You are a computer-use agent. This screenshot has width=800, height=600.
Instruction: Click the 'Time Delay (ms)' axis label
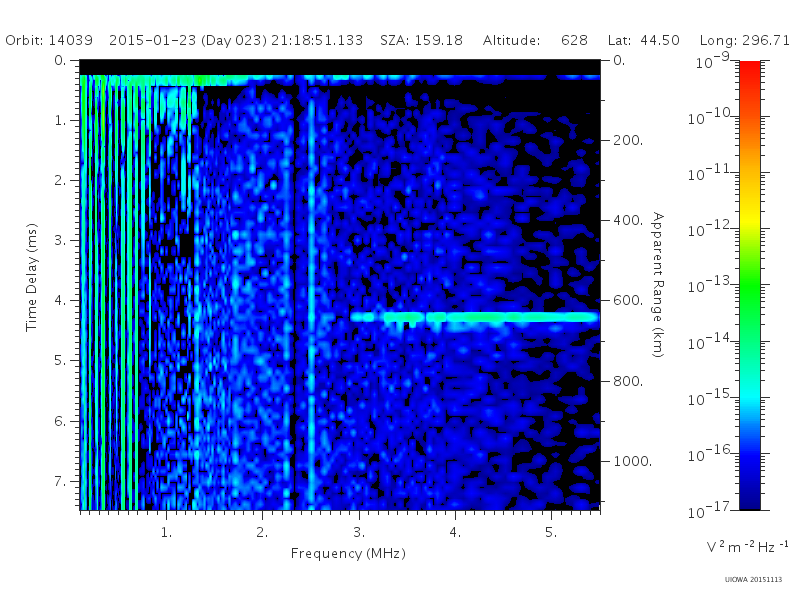[32, 277]
